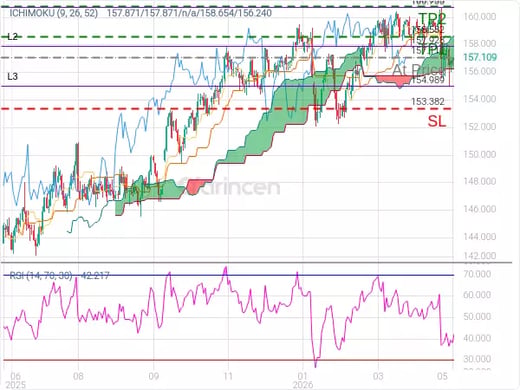Click the 152.000 price axis label
This screenshot has height=390, width=520.
480,127
